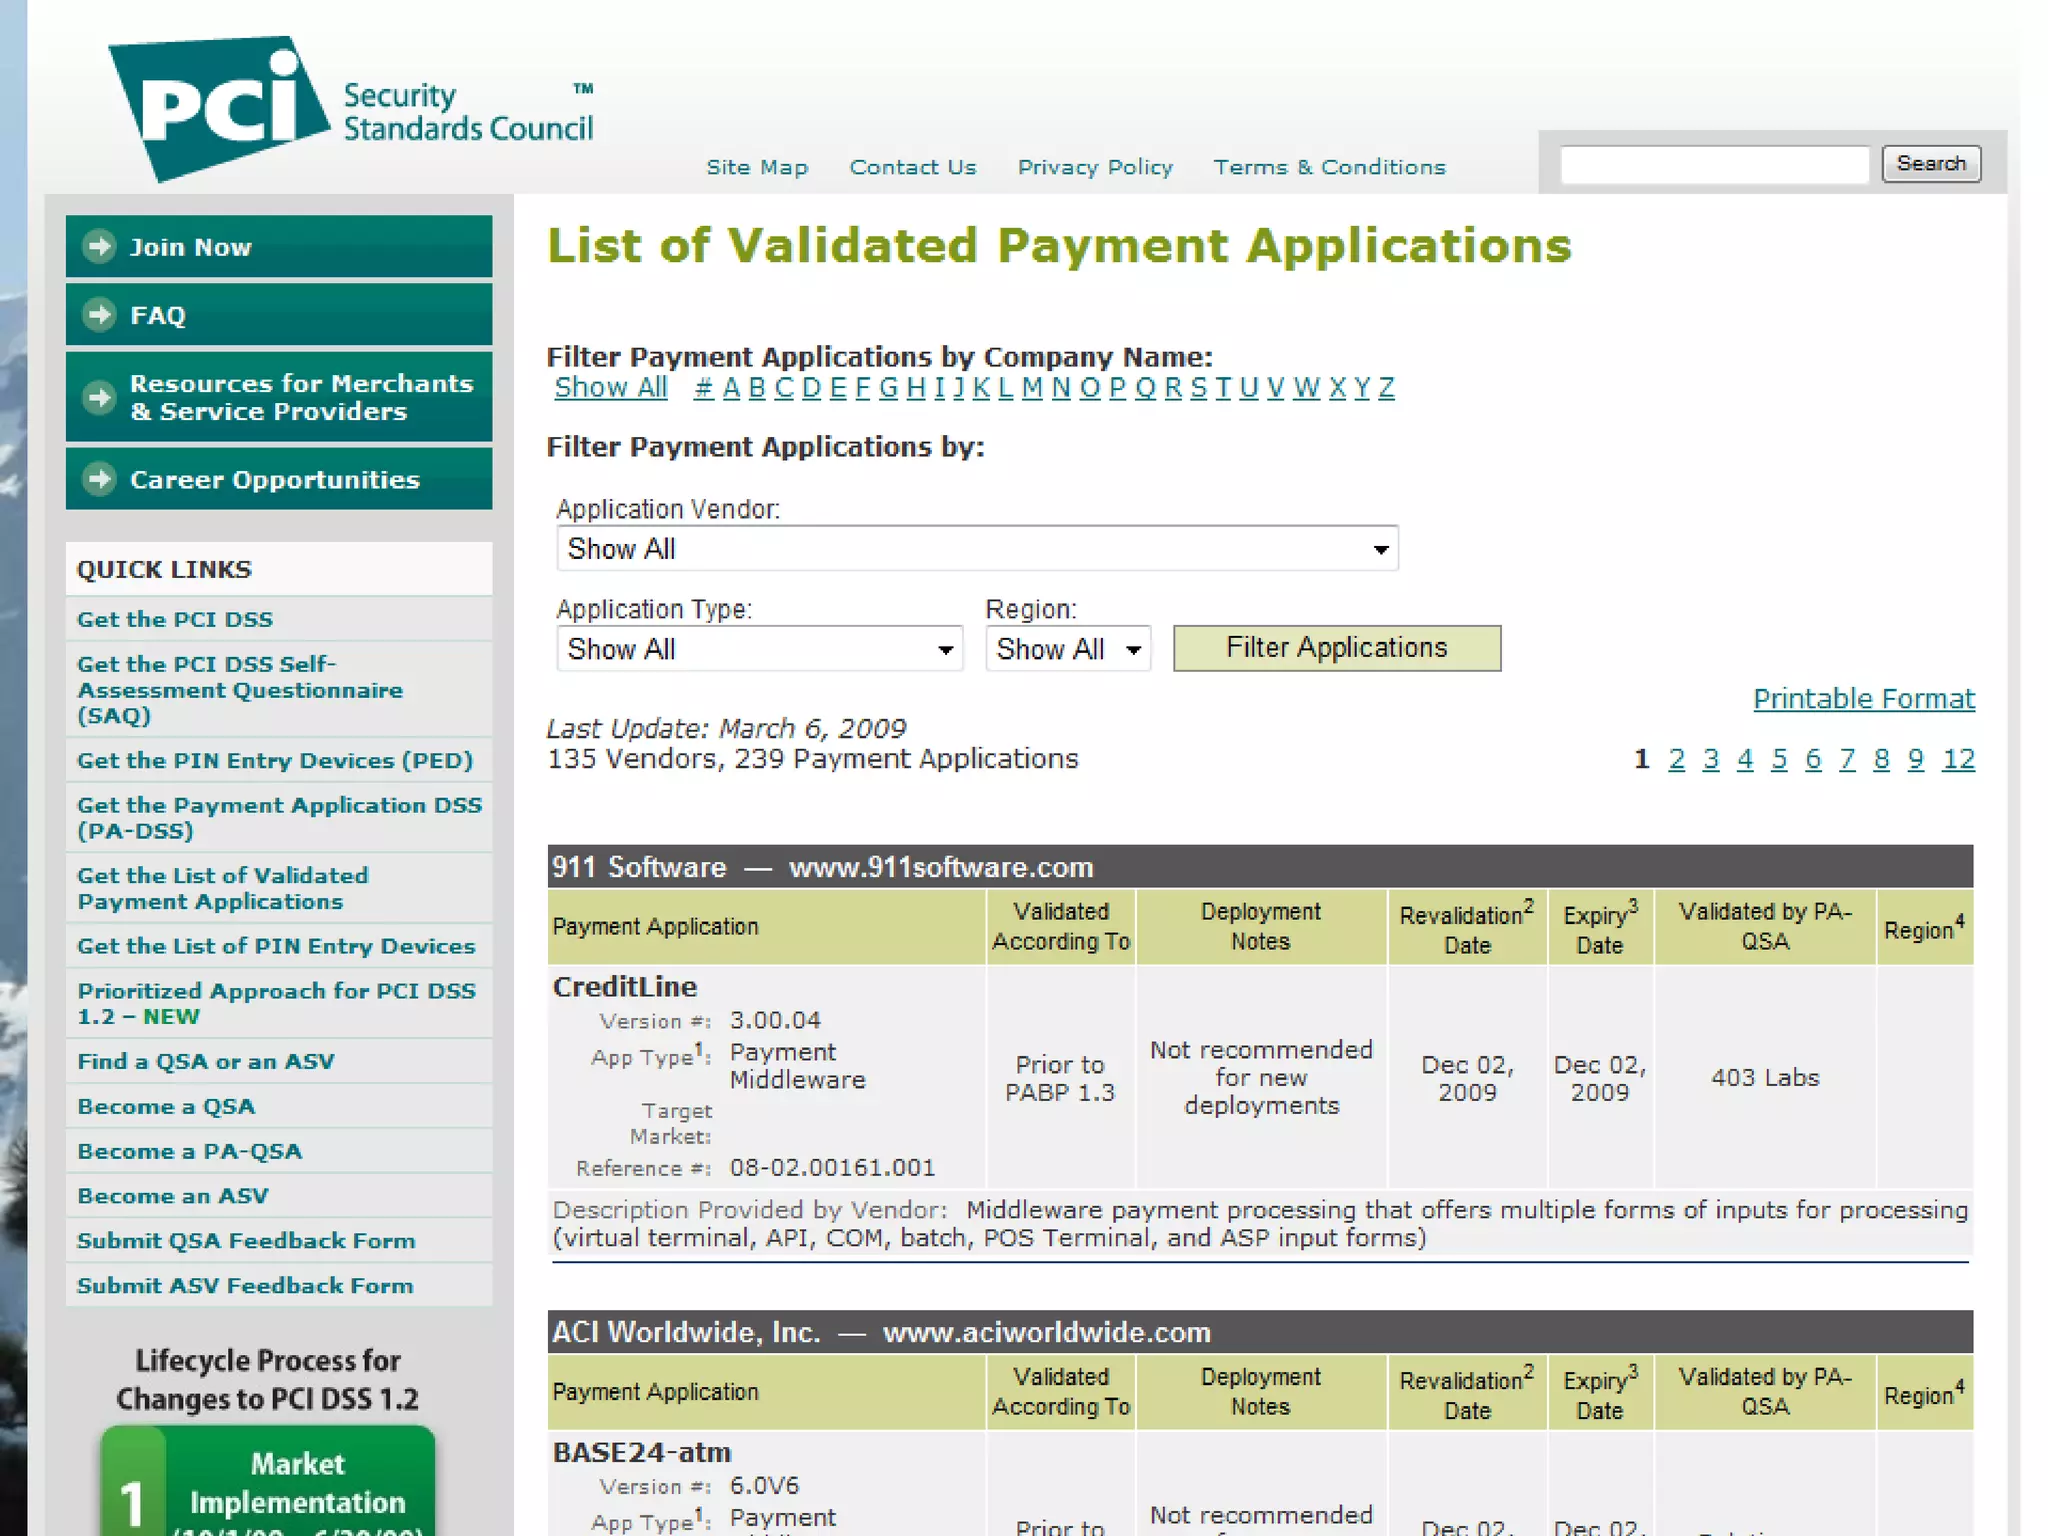Open Get the PIN Entry Devices (PED)
2048x1536 pixels.
tap(275, 760)
